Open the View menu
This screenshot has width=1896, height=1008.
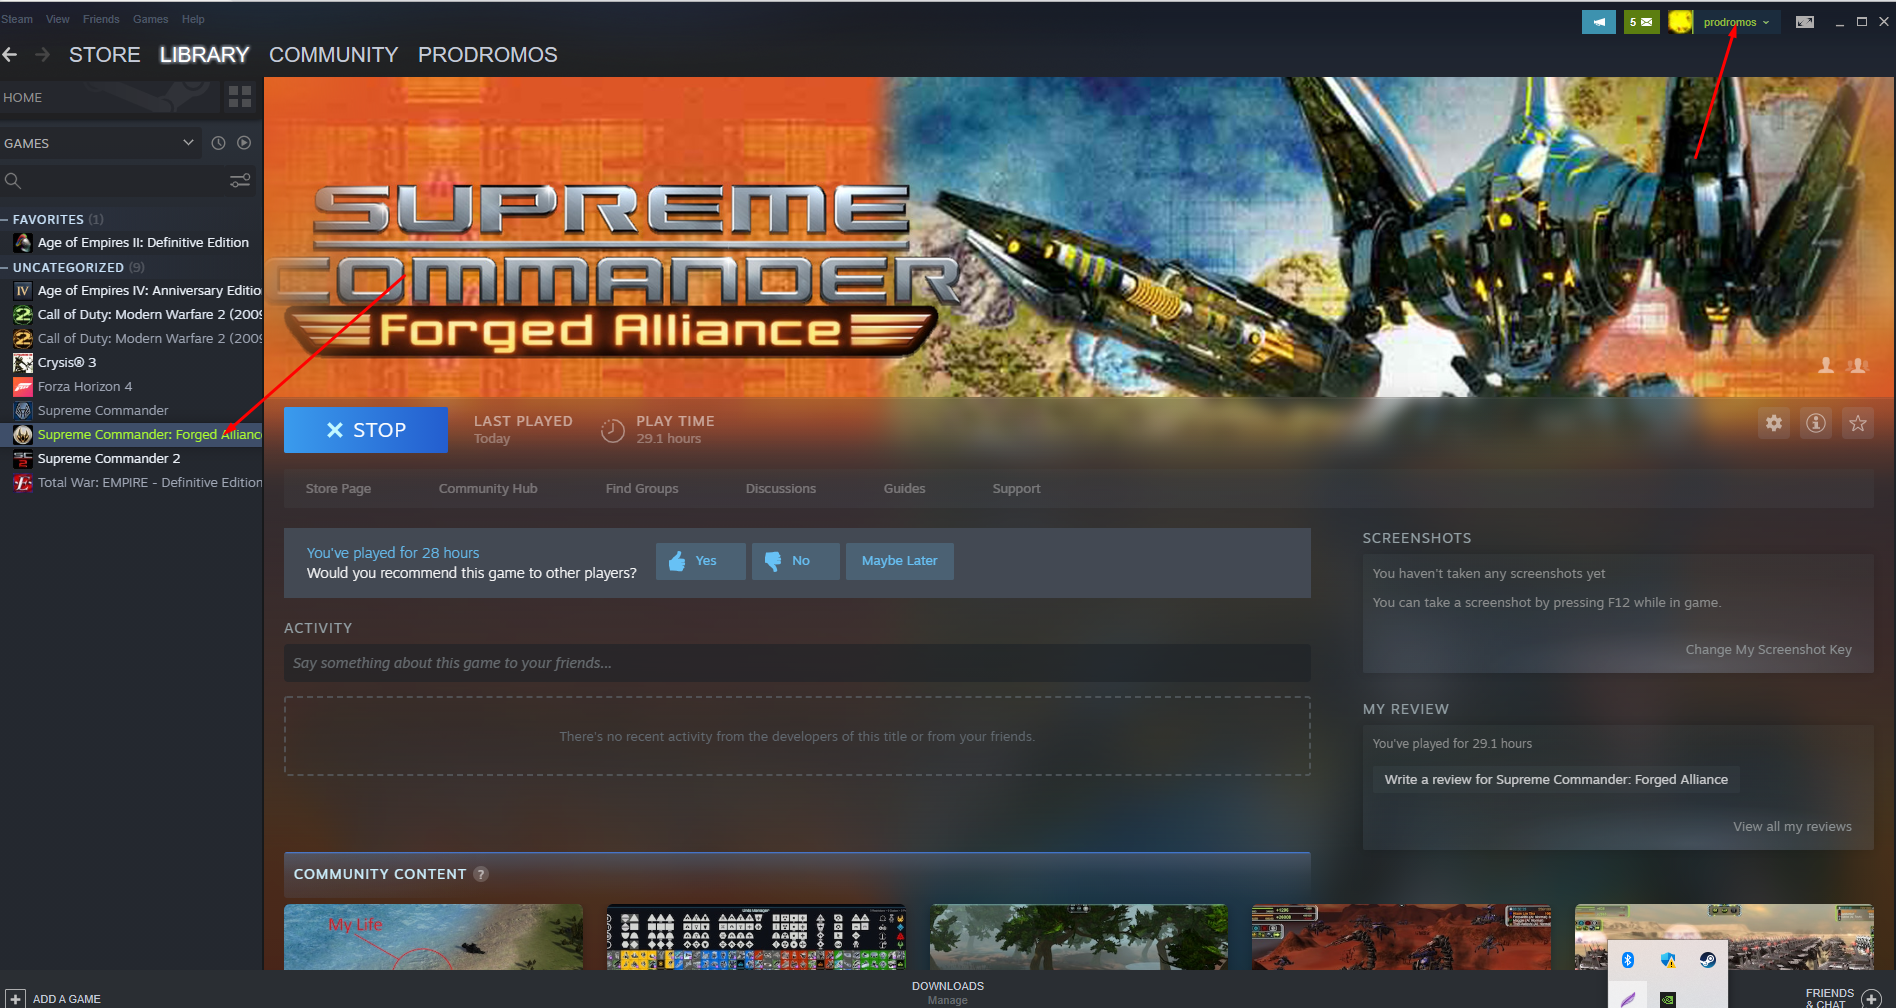58,19
